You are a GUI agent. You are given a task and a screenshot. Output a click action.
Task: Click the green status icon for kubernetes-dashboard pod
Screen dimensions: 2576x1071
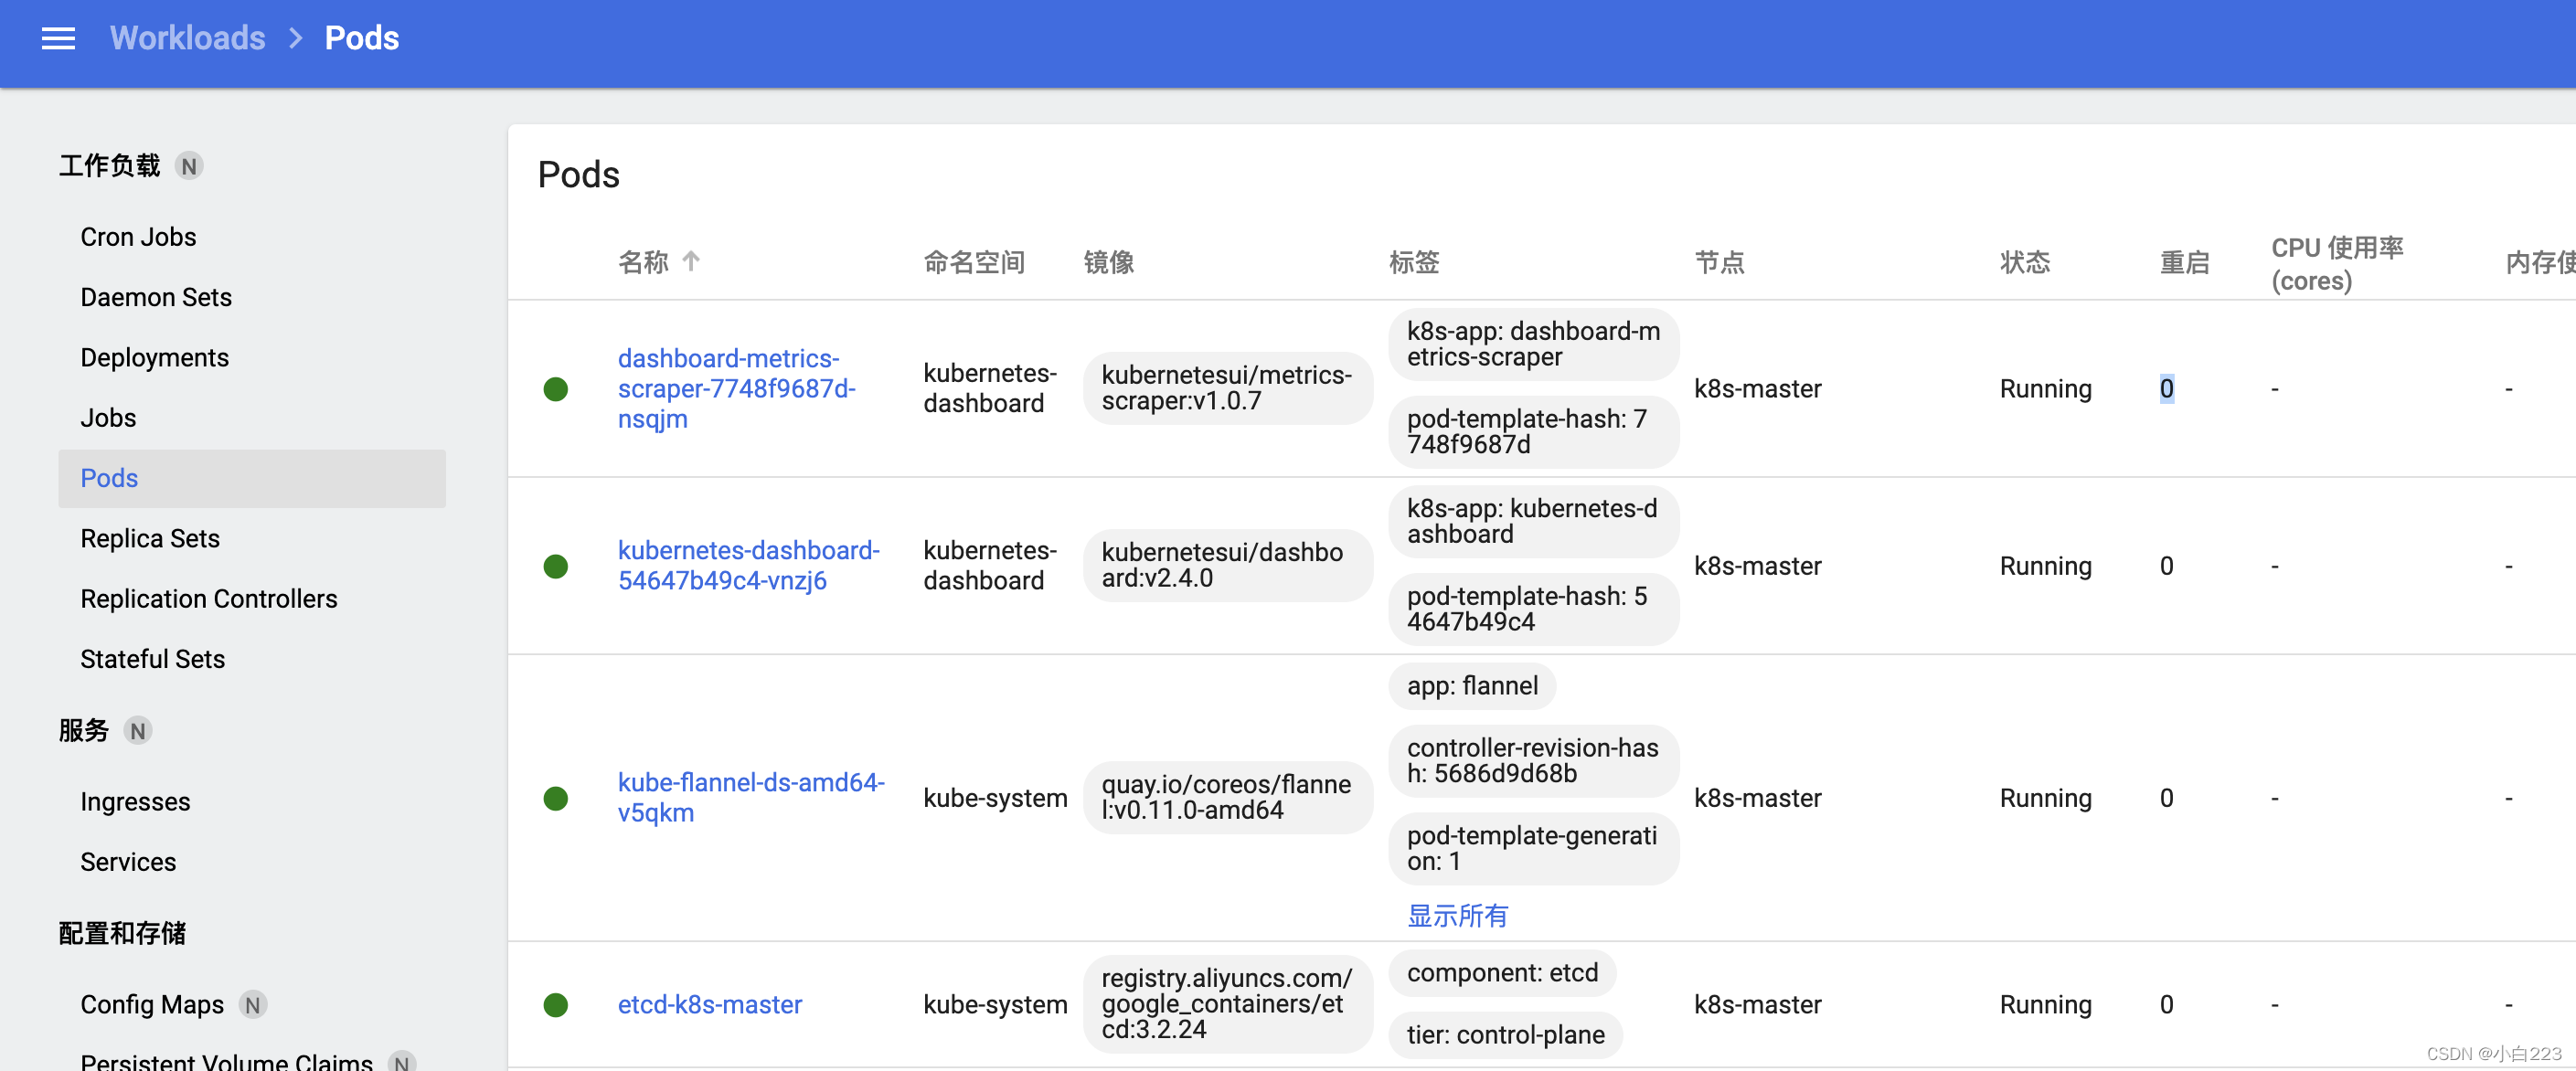(556, 566)
